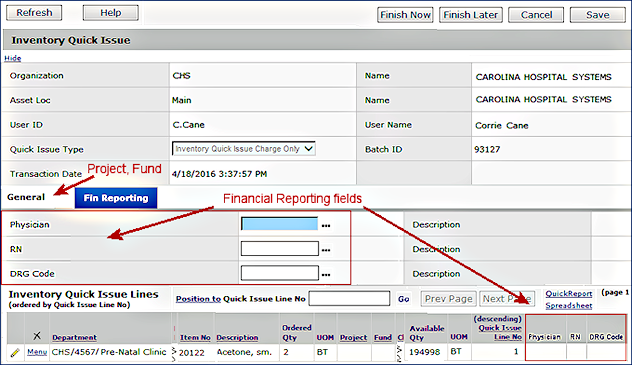The image size is (632, 365).
Task: Open the RN lookup ellipsis
Action: click(326, 250)
